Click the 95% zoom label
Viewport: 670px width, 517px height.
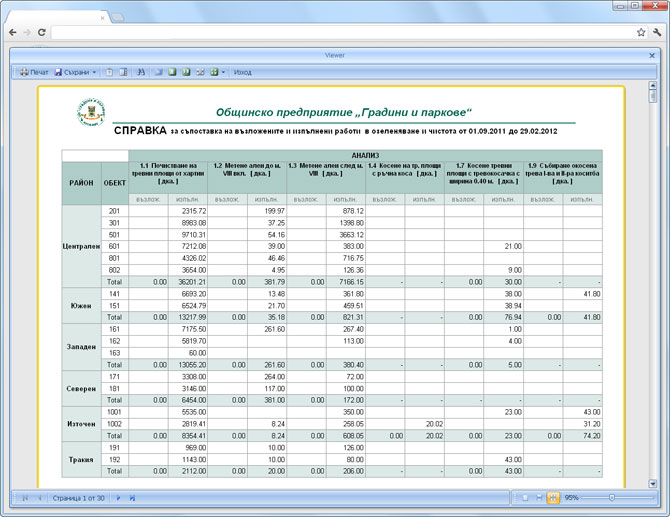coord(571,498)
